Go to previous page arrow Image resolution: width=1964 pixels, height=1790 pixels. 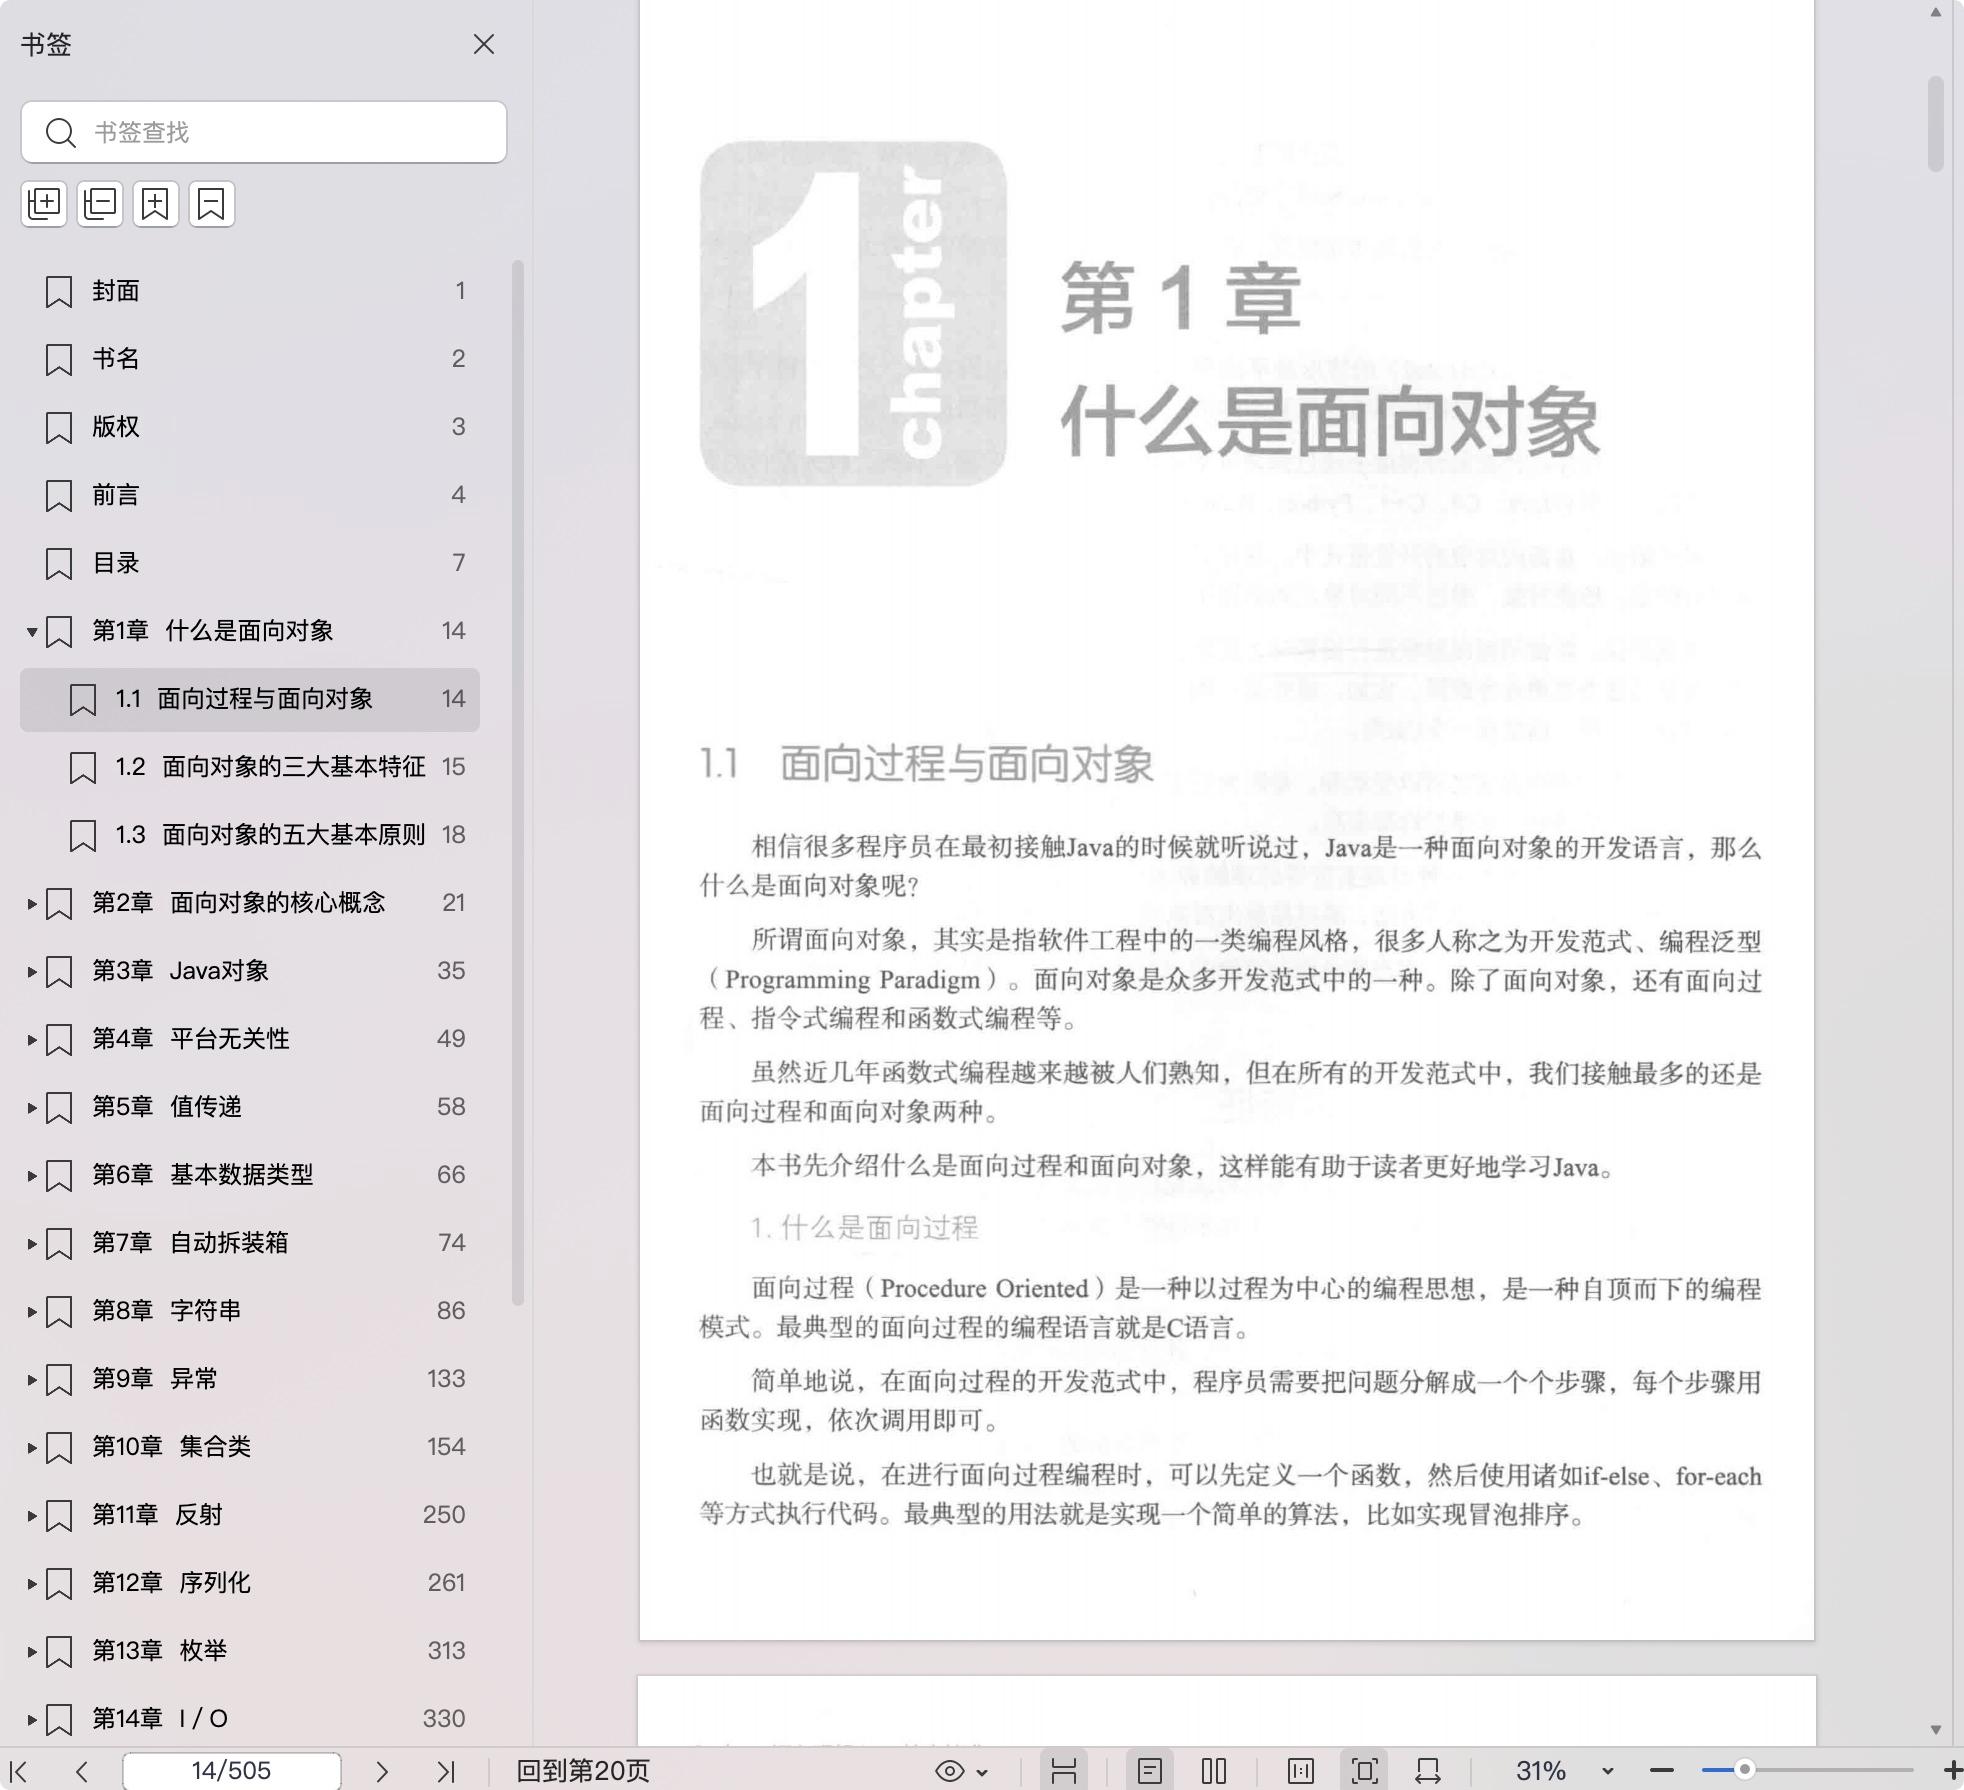coord(82,1771)
